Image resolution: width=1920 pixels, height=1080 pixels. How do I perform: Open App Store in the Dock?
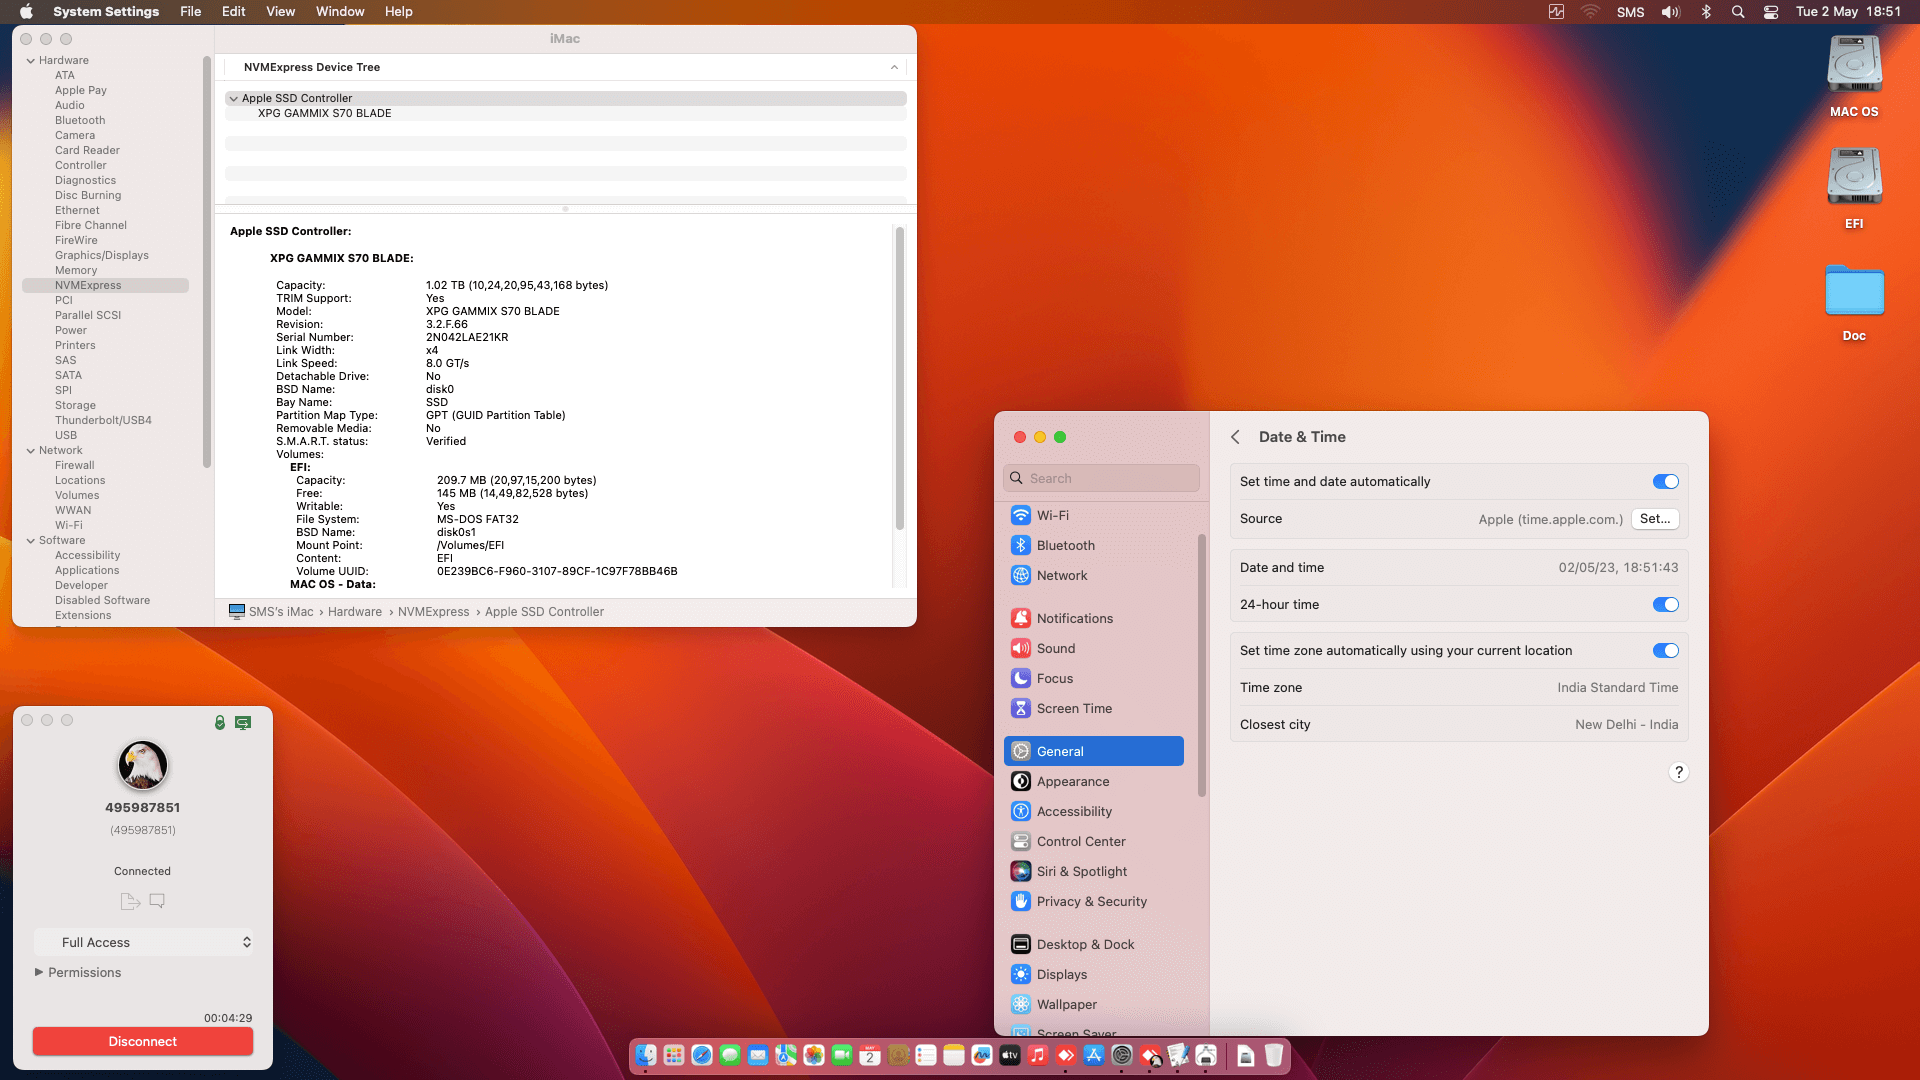pyautogui.click(x=1094, y=1055)
